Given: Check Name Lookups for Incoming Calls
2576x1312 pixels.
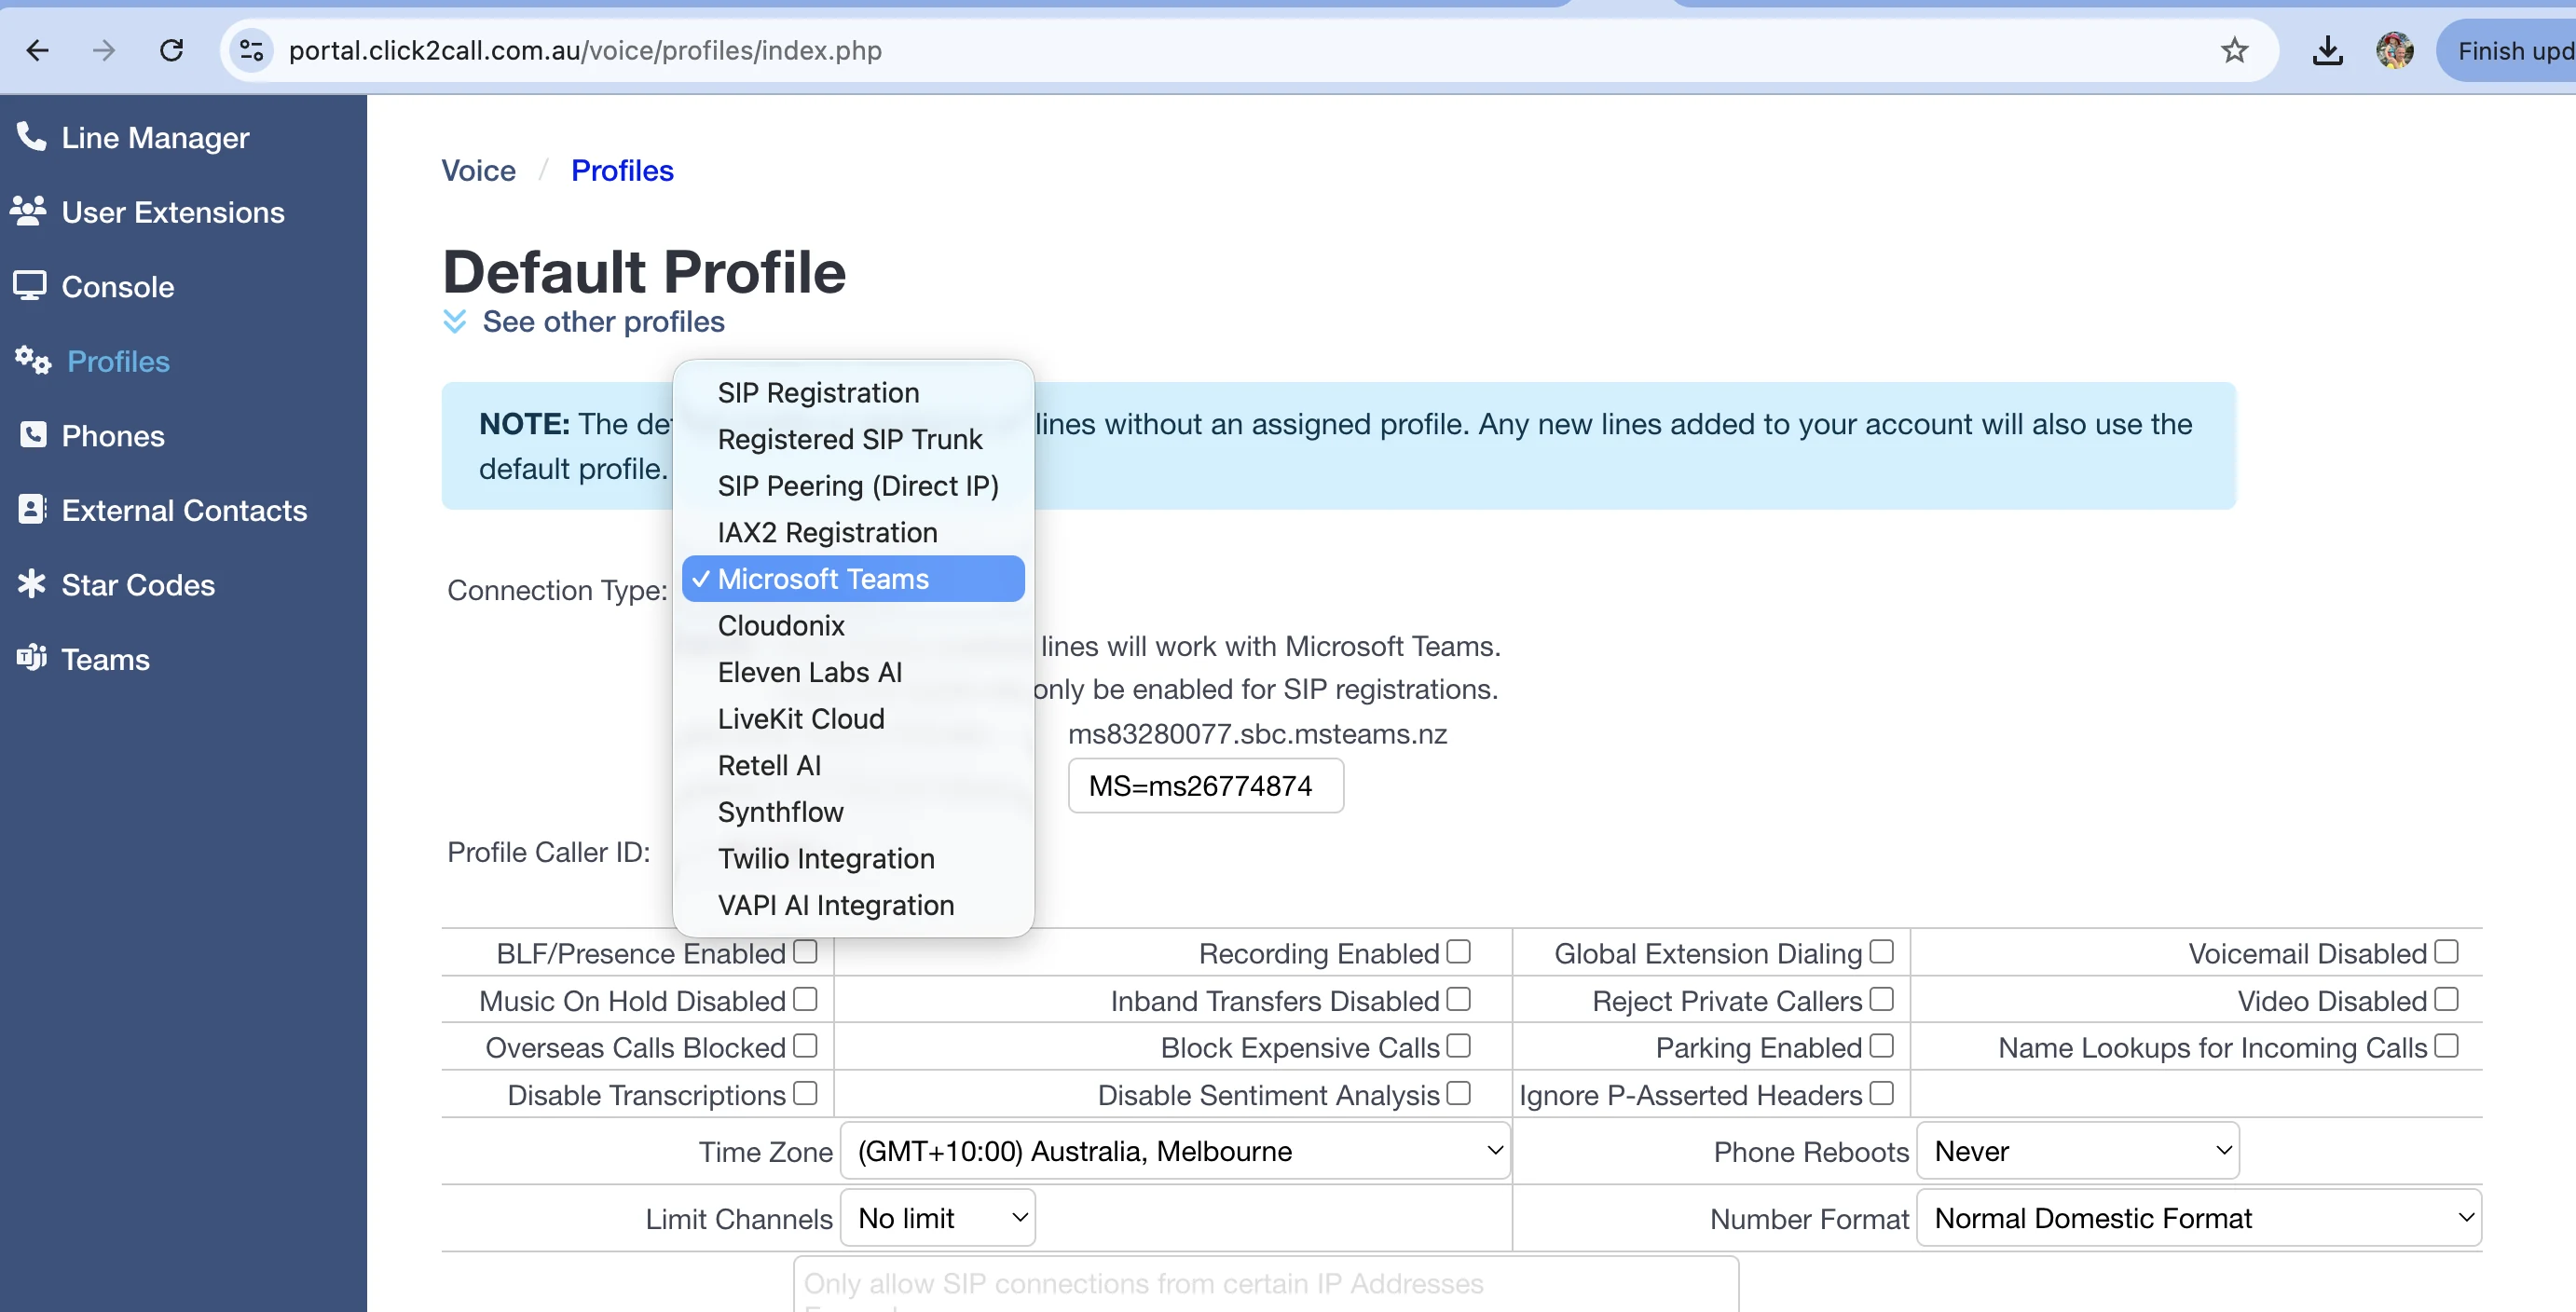Looking at the screenshot, I should 2446,1046.
